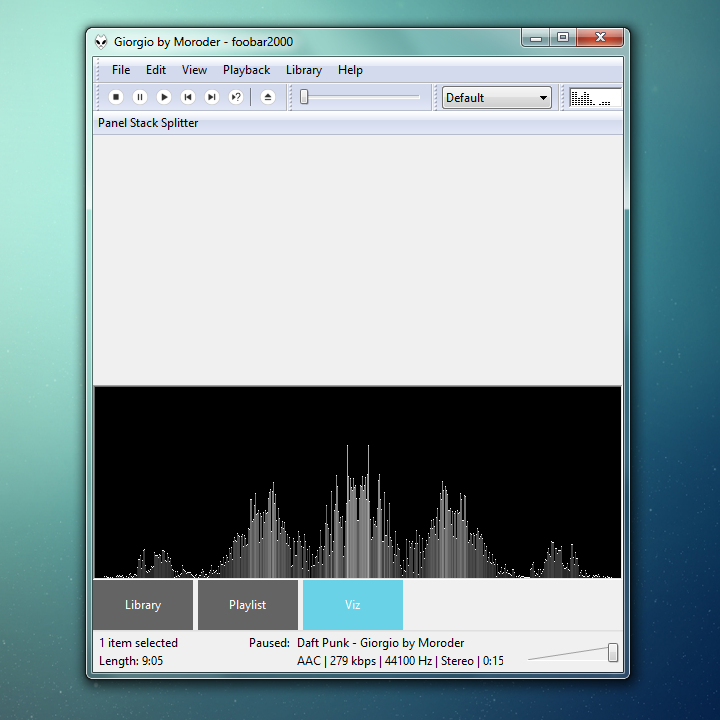The width and height of the screenshot is (720, 720).
Task: Open the File menu
Action: click(121, 70)
